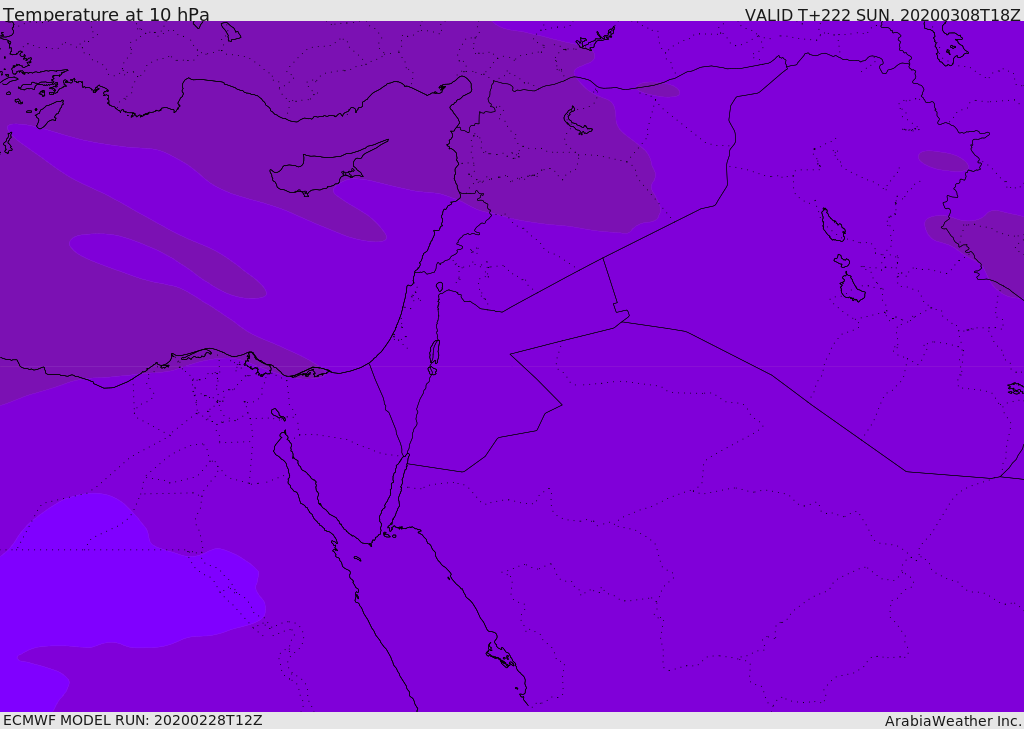Image resolution: width=1024 pixels, height=729 pixels.
Task: Click the 'Temperature at 10 hPa' title text
Action: click(106, 14)
